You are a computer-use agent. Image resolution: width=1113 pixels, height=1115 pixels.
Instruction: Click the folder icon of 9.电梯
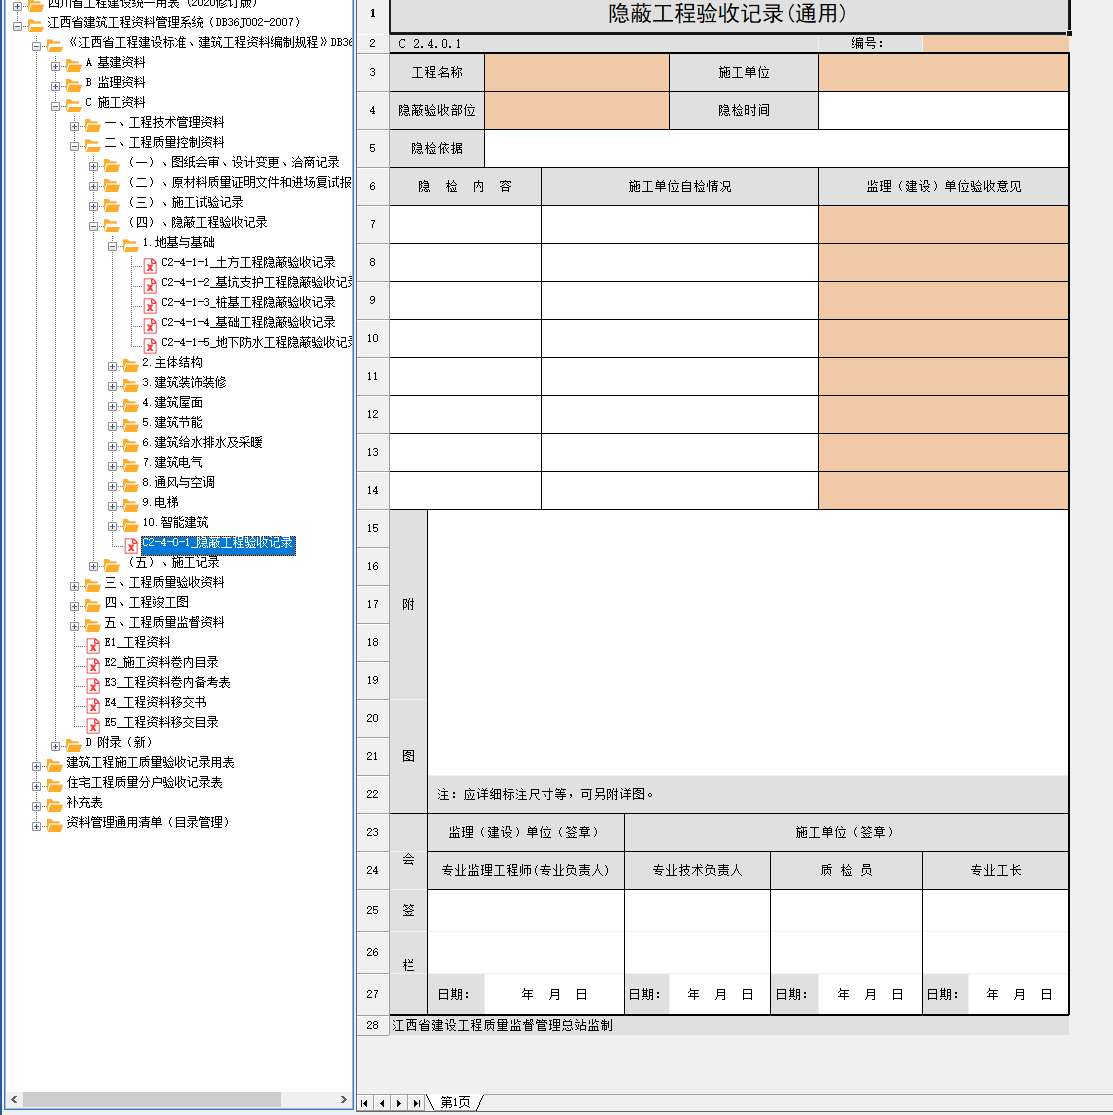tap(130, 505)
